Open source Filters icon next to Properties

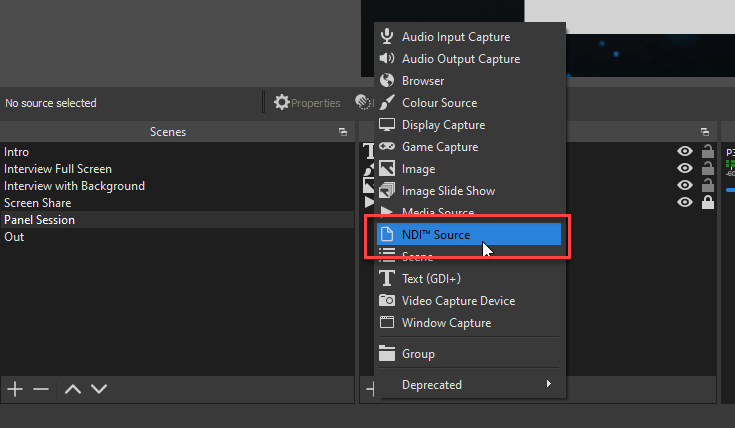[364, 102]
